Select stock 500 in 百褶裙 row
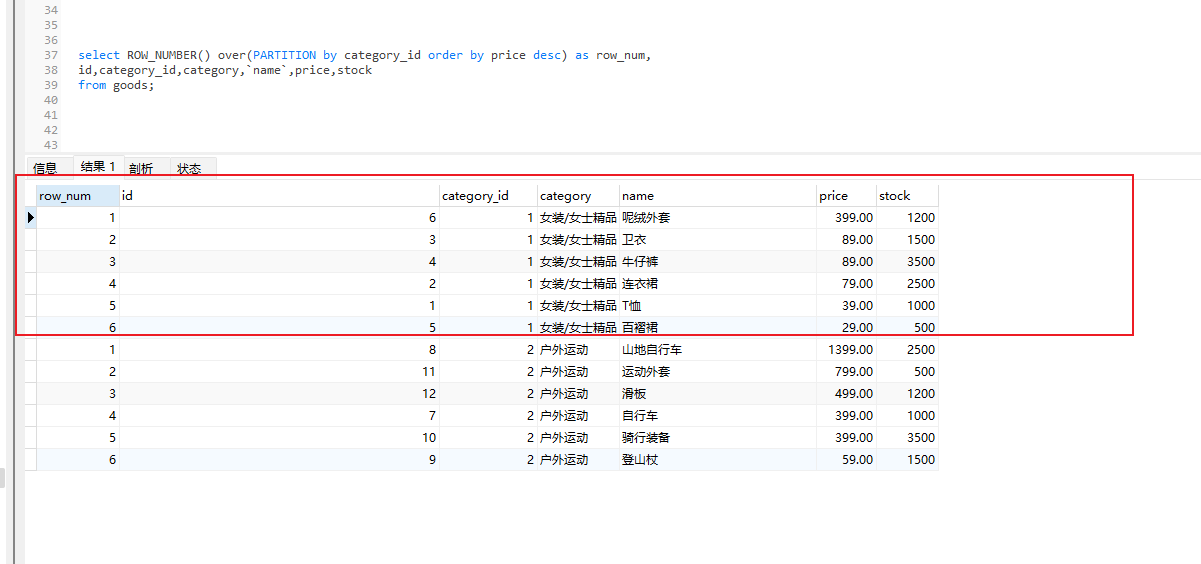The height and width of the screenshot is (564, 1201). [x=907, y=328]
